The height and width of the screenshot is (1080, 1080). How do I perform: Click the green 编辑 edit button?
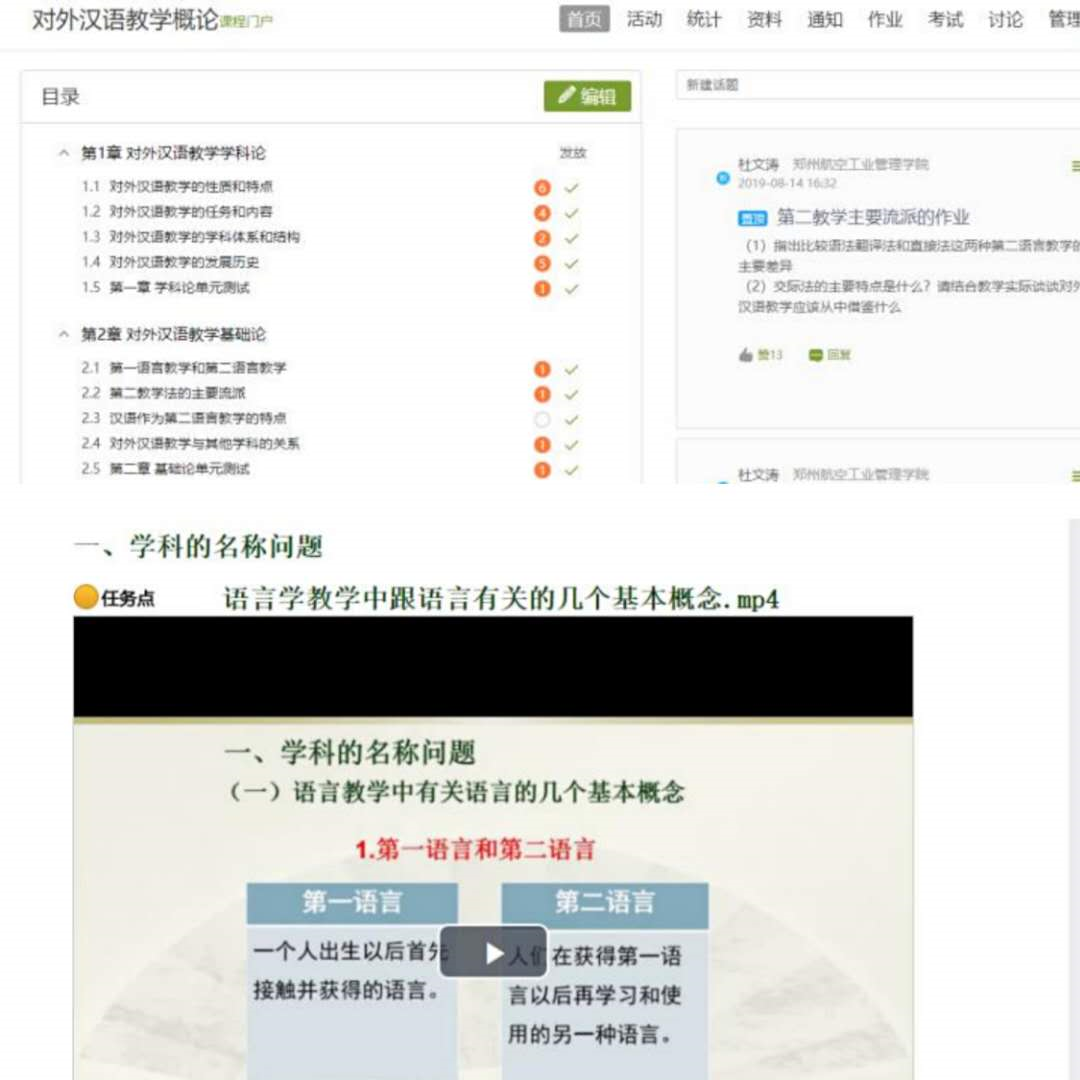[587, 96]
